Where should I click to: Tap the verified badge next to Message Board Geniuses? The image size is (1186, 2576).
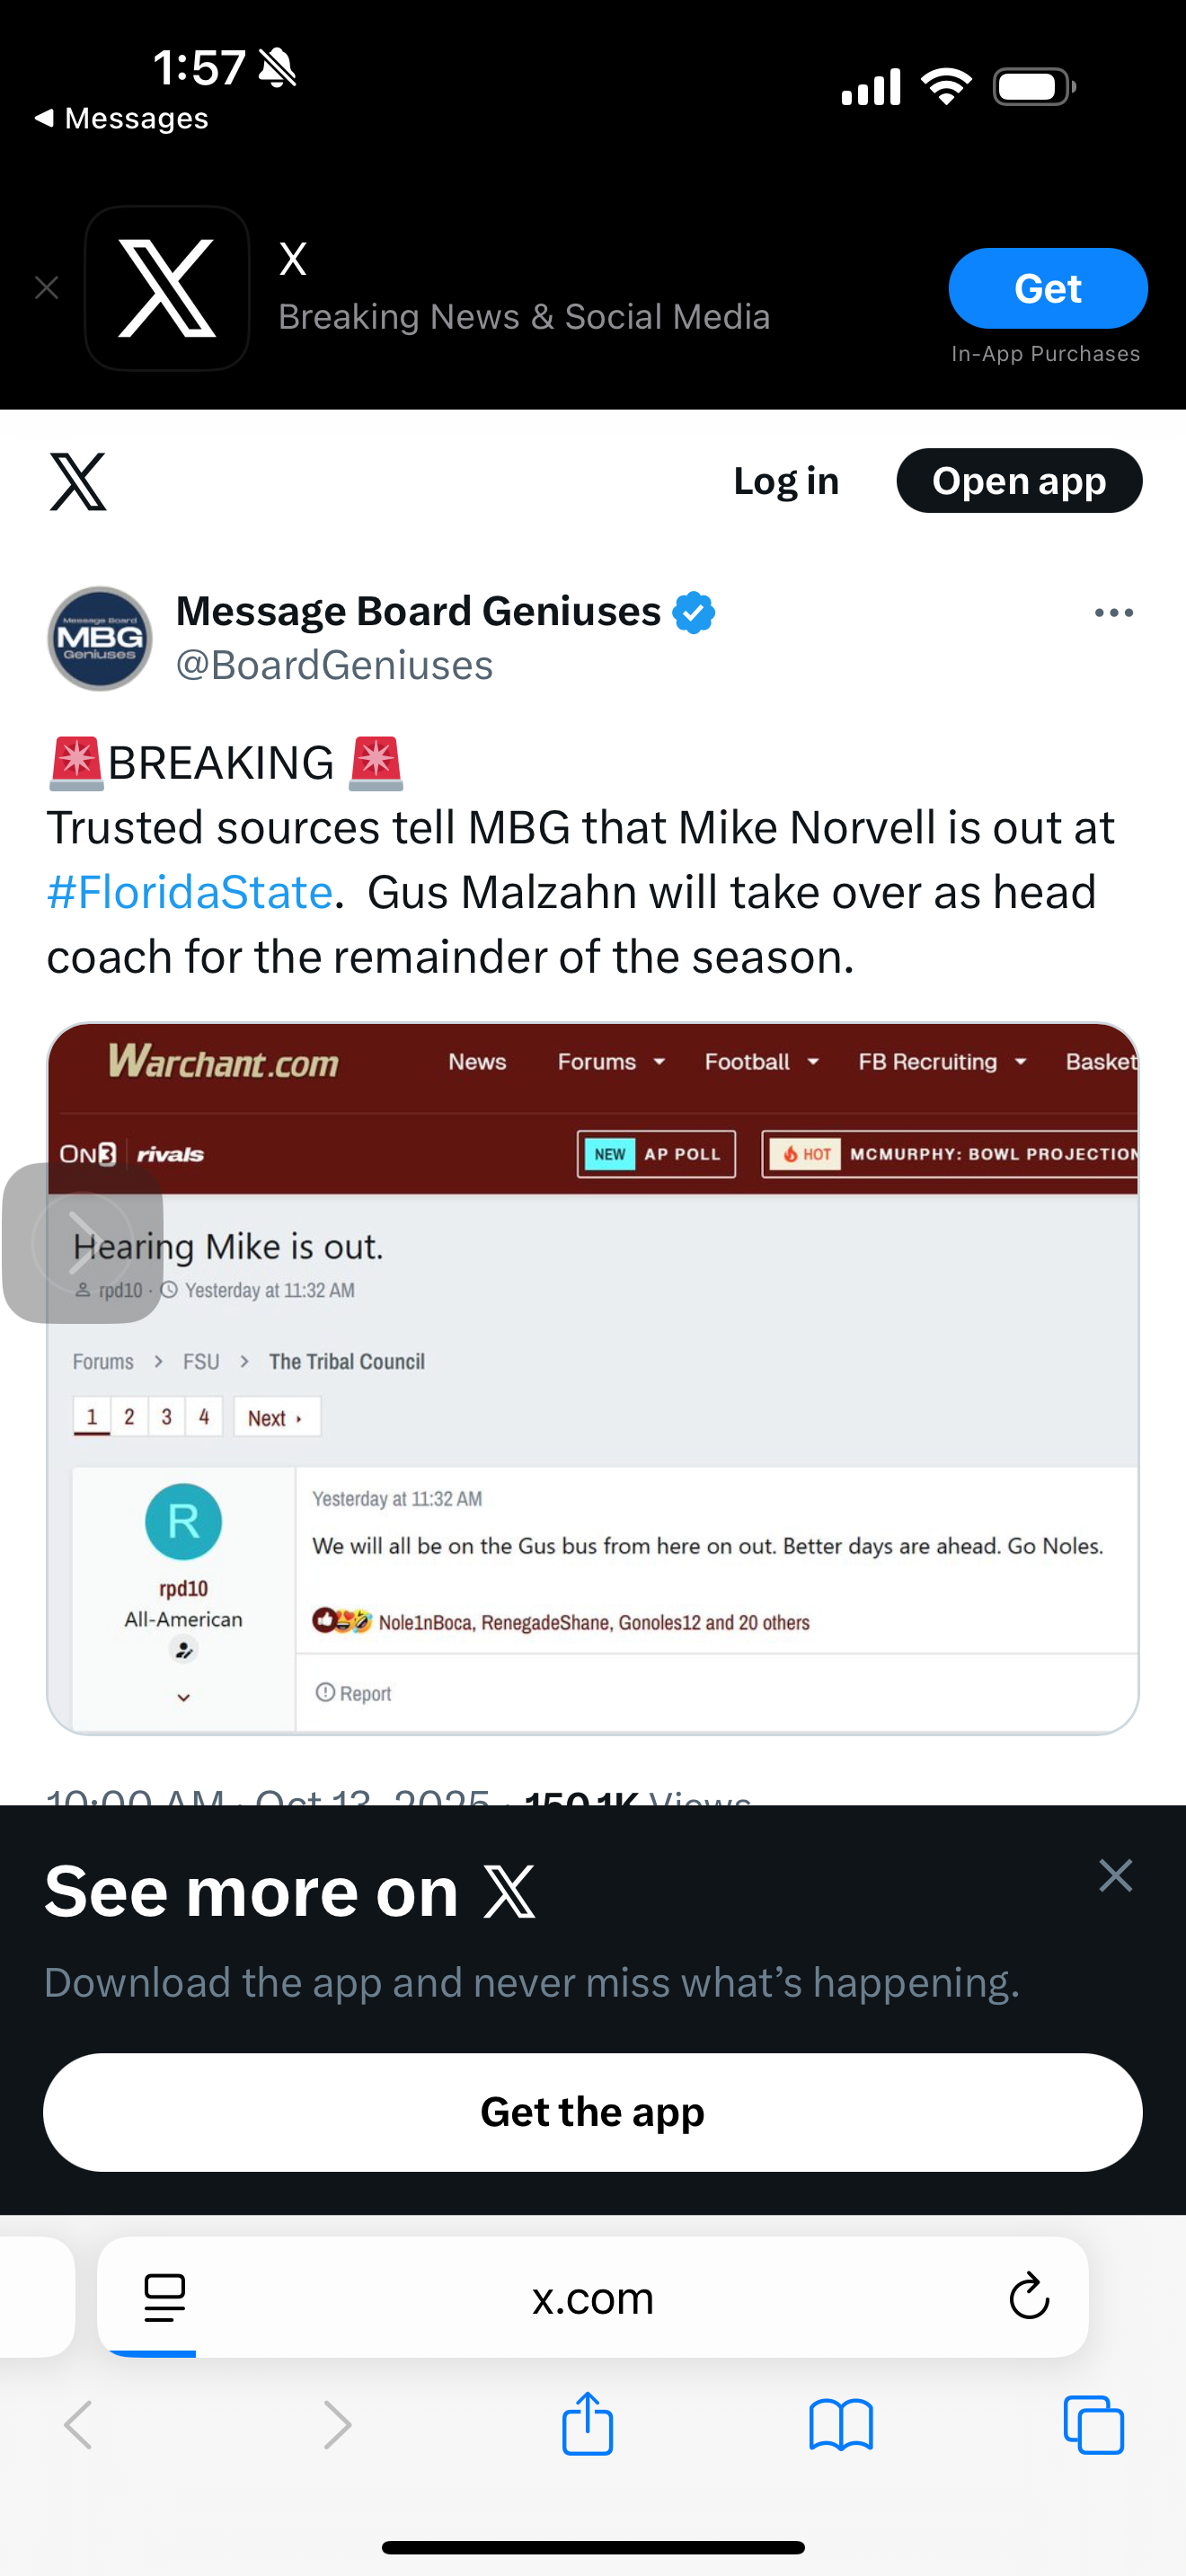click(696, 611)
